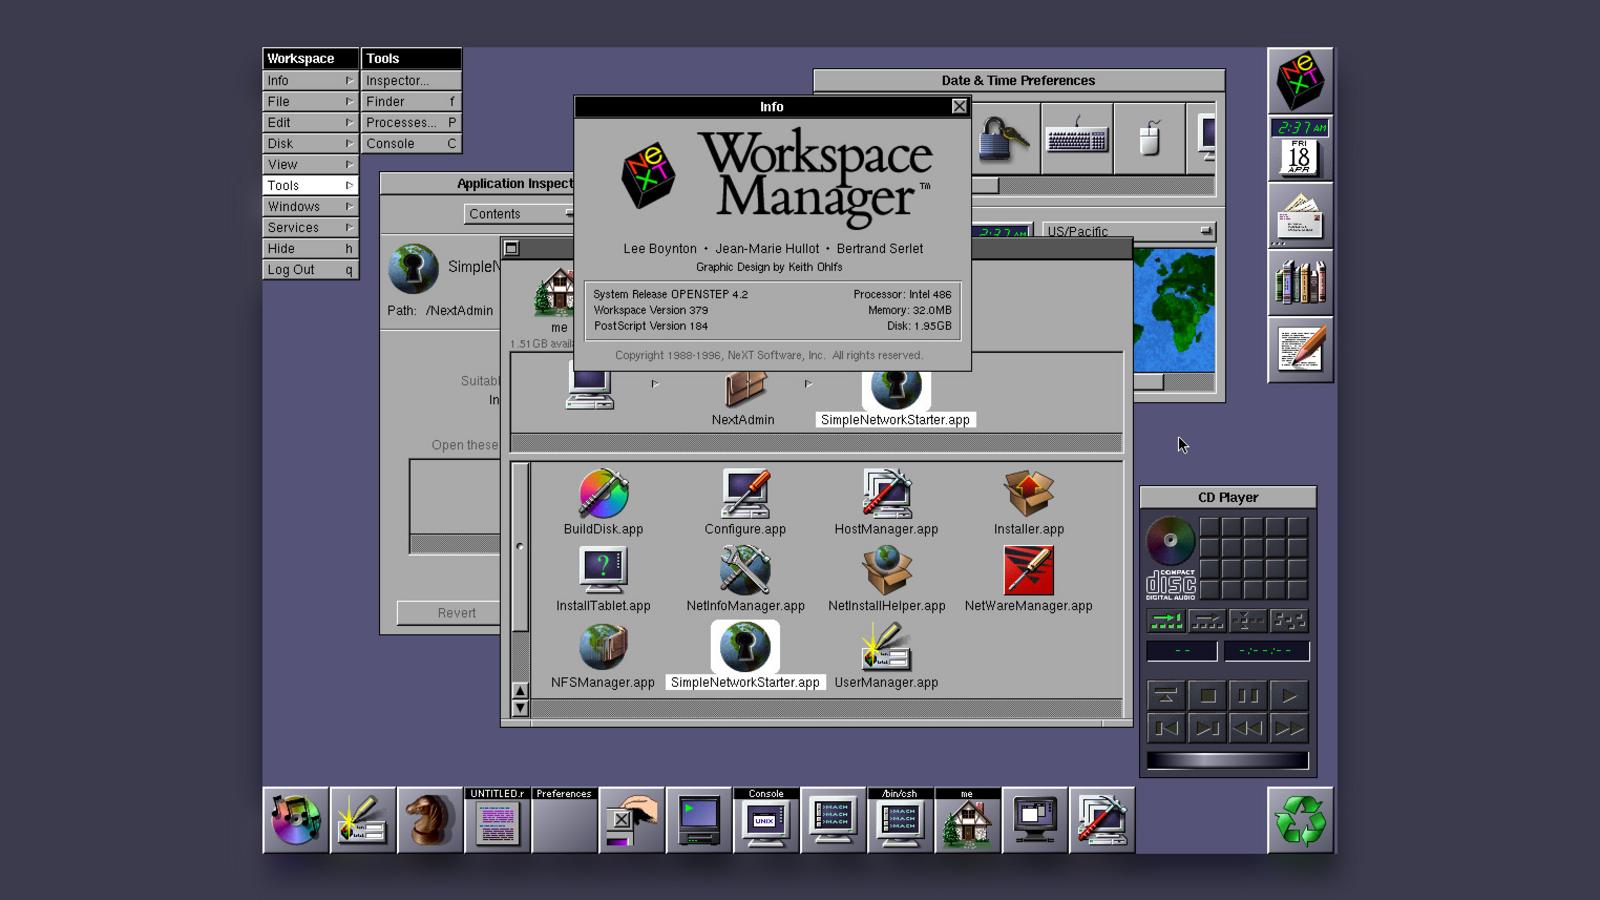The image size is (1600, 900).
Task: Expand the Info submenu in Workspace menu
Action: (310, 80)
